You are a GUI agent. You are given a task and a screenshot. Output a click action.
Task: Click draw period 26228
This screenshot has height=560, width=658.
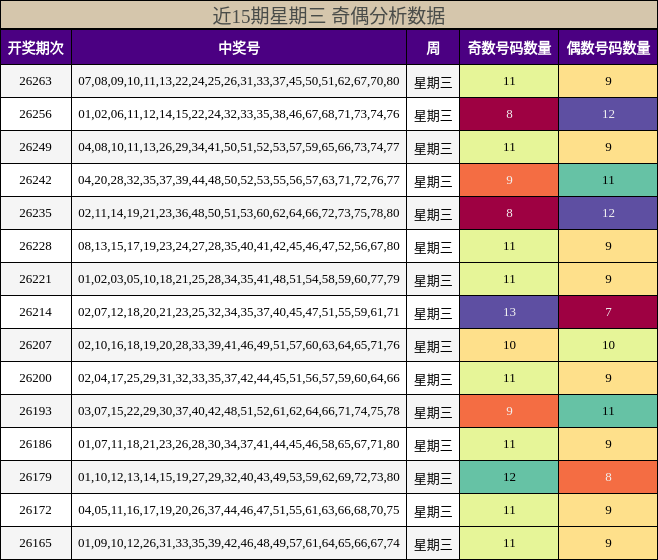(36, 246)
